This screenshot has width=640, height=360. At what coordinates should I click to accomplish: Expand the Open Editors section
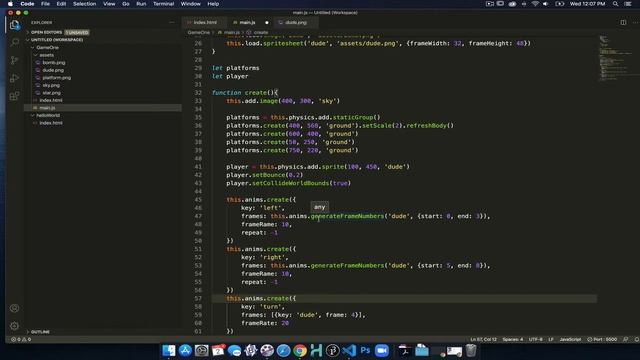(46, 32)
